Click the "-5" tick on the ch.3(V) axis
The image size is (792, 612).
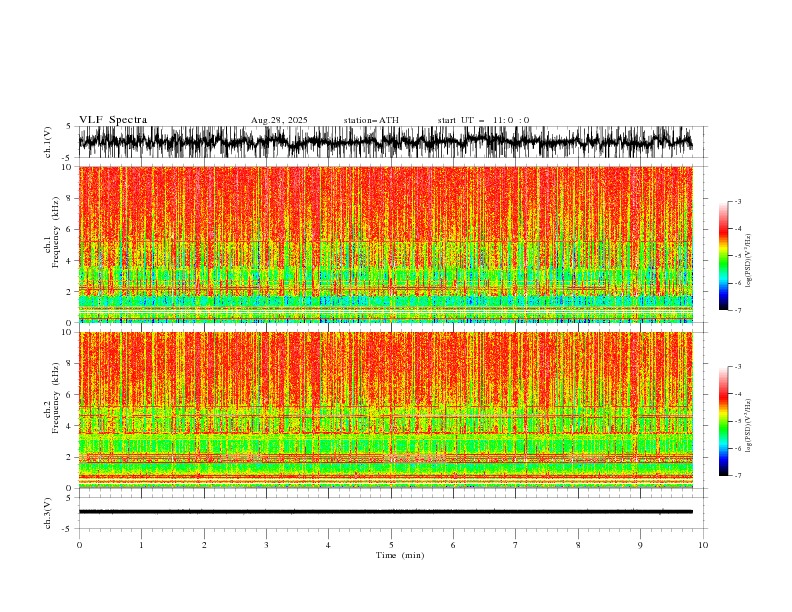(68, 529)
